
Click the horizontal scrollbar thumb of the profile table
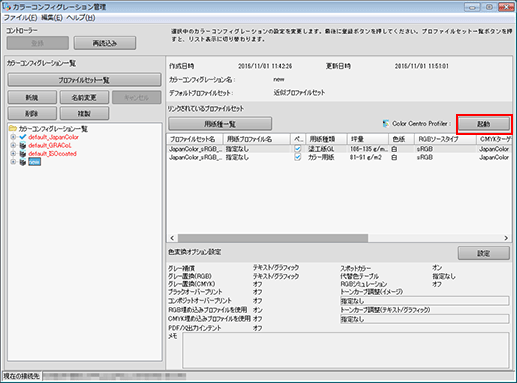tap(273, 238)
